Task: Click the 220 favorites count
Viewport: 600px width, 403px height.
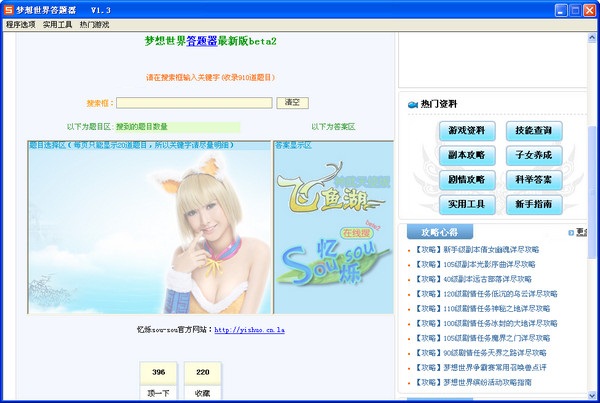Action: (x=203, y=372)
